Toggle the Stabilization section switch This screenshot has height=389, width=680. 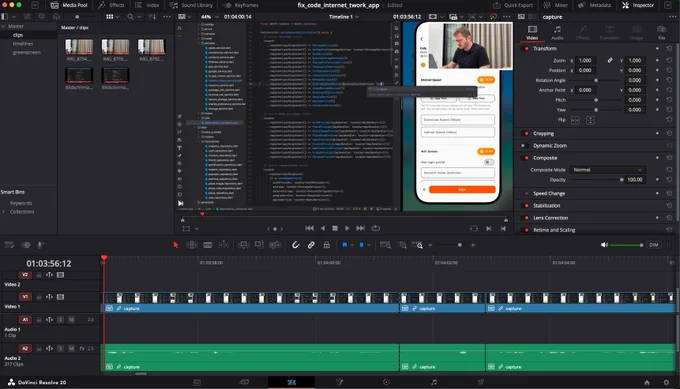(526, 206)
